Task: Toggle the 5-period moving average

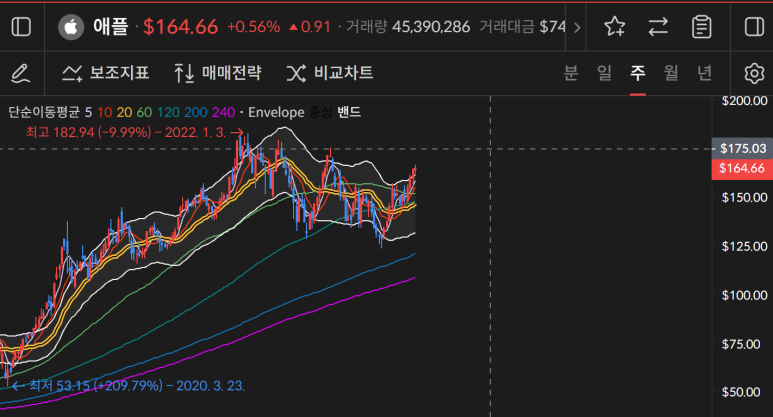Action: click(x=88, y=112)
